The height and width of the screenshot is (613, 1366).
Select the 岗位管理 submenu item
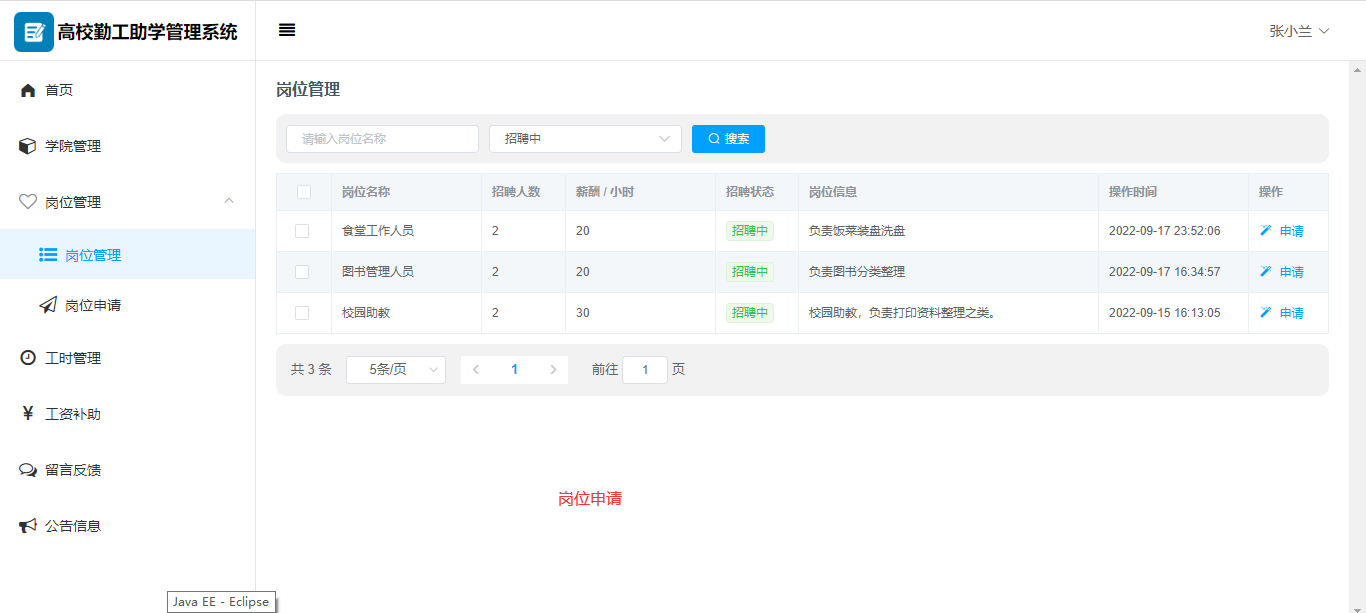[x=93, y=255]
